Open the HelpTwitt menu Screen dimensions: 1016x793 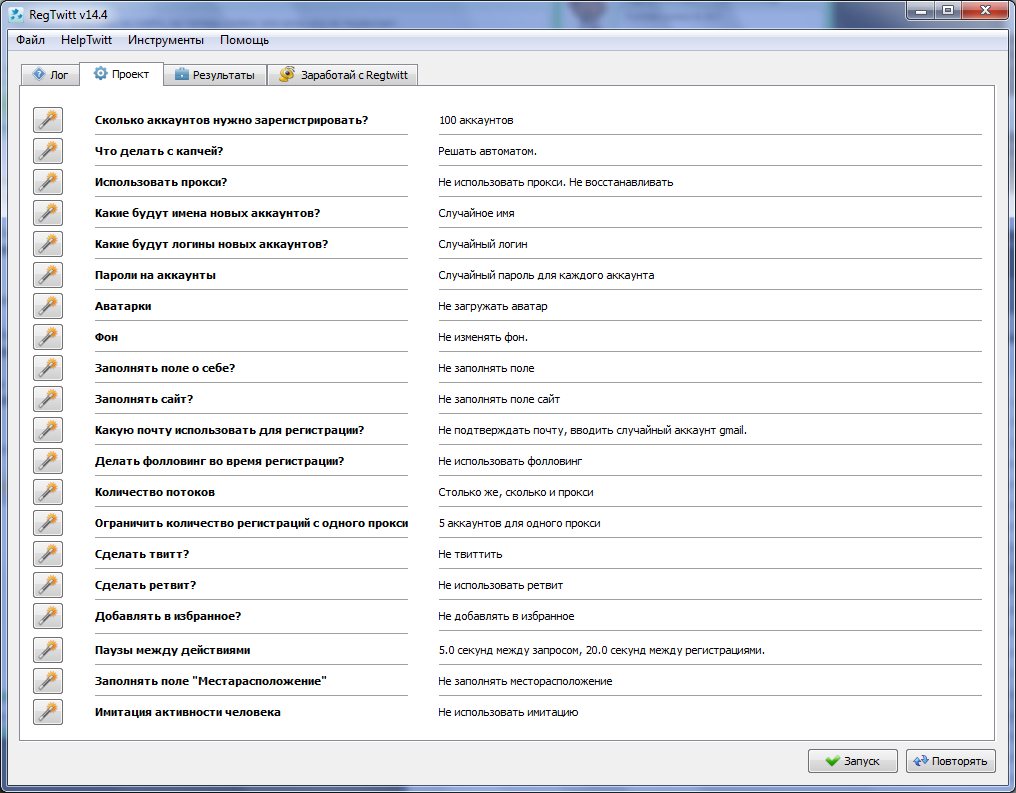pos(86,40)
